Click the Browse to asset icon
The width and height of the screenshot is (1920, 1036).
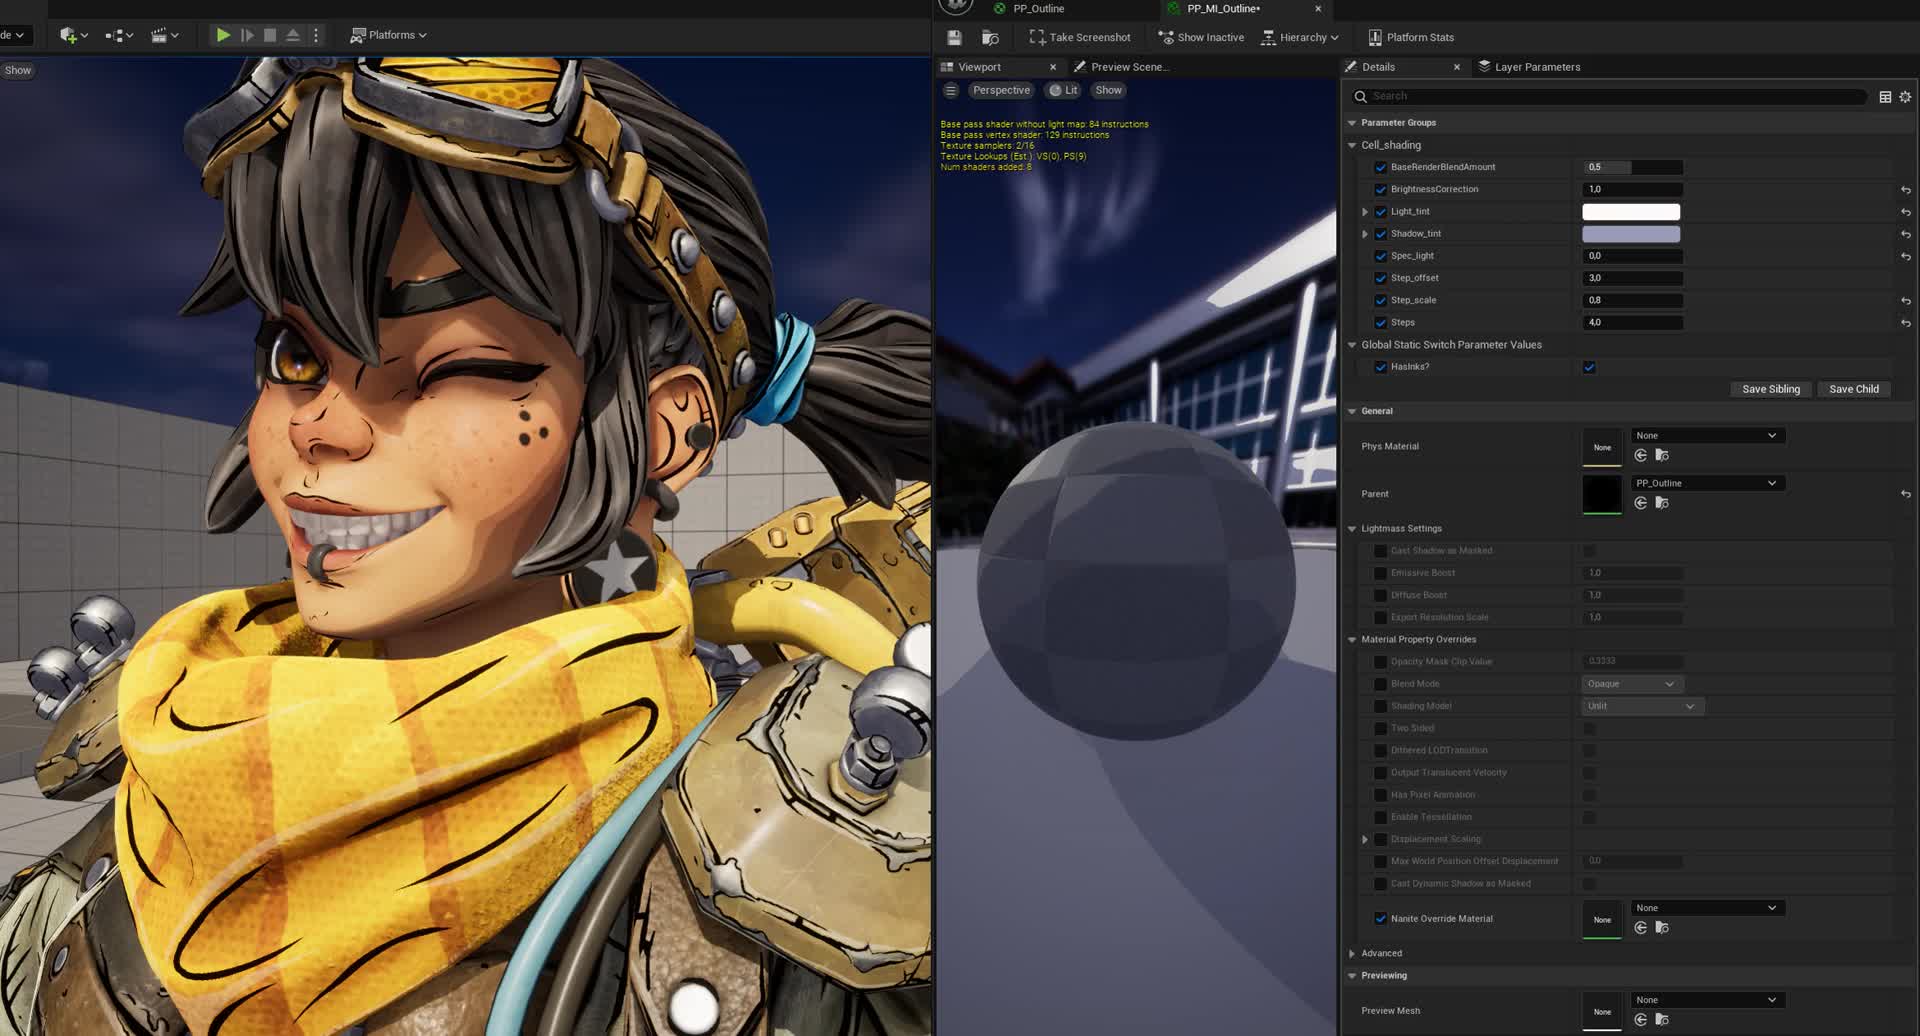[990, 38]
